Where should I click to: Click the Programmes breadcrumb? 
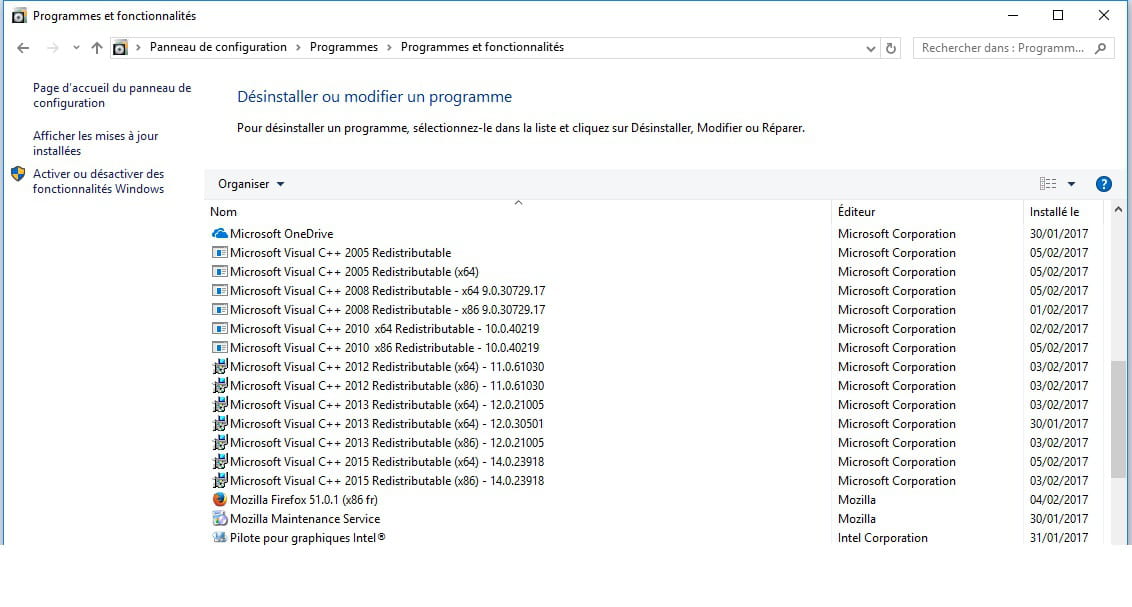tap(344, 47)
